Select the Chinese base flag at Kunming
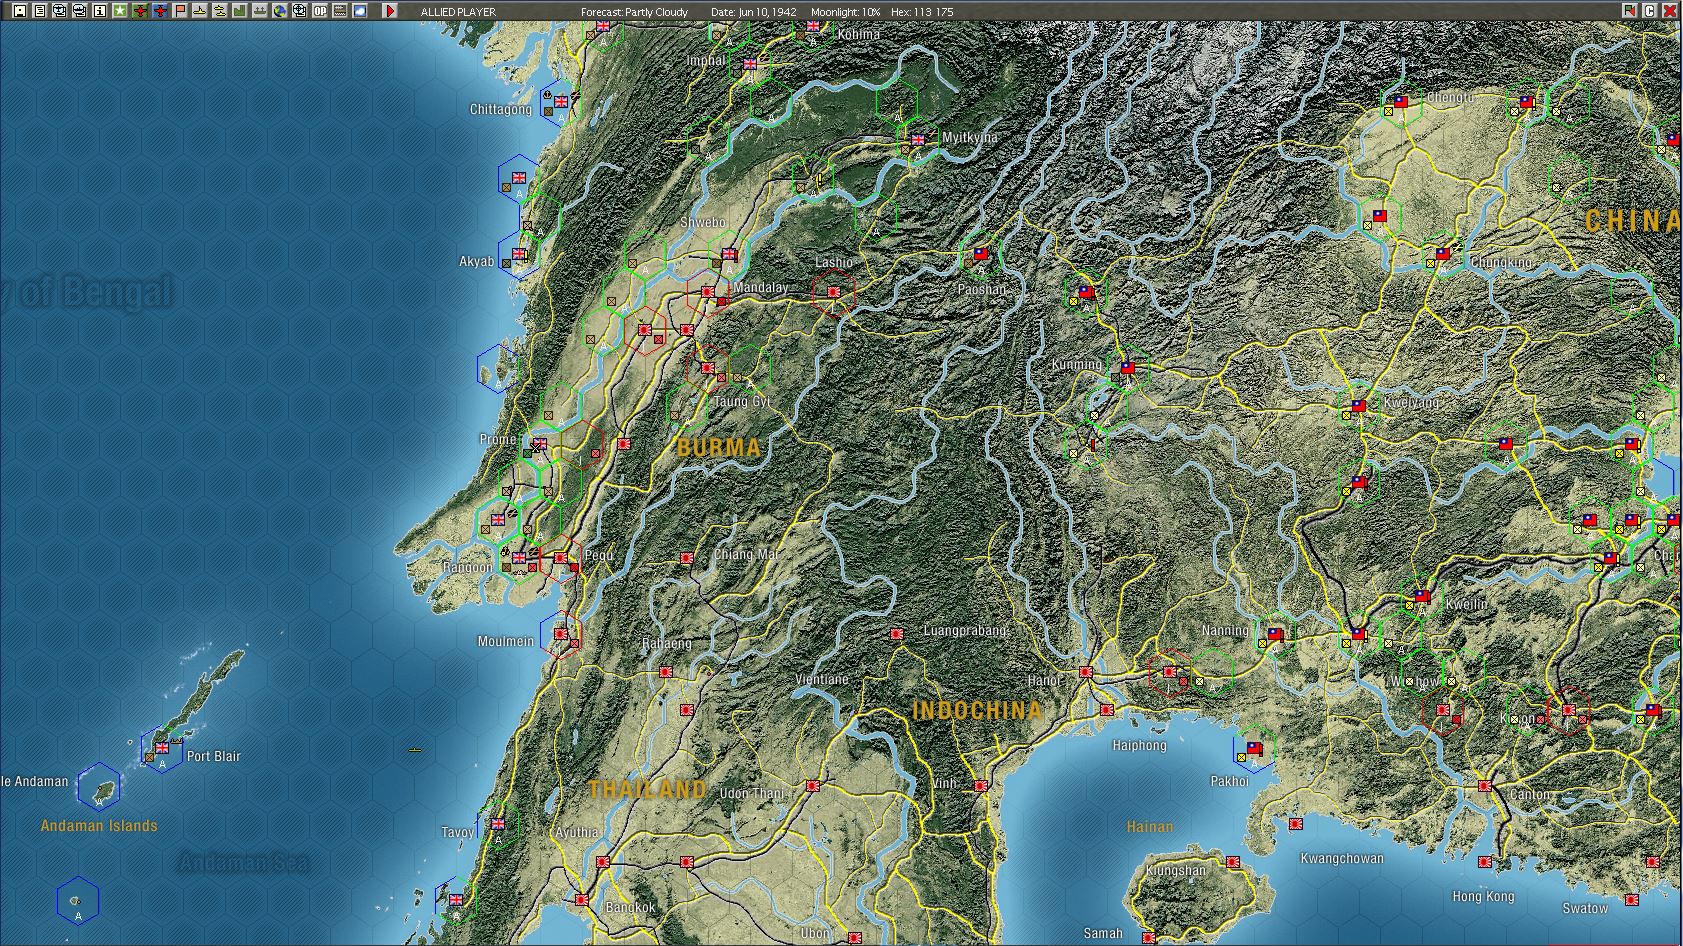This screenshot has height=946, width=1683. pyautogui.click(x=1128, y=367)
